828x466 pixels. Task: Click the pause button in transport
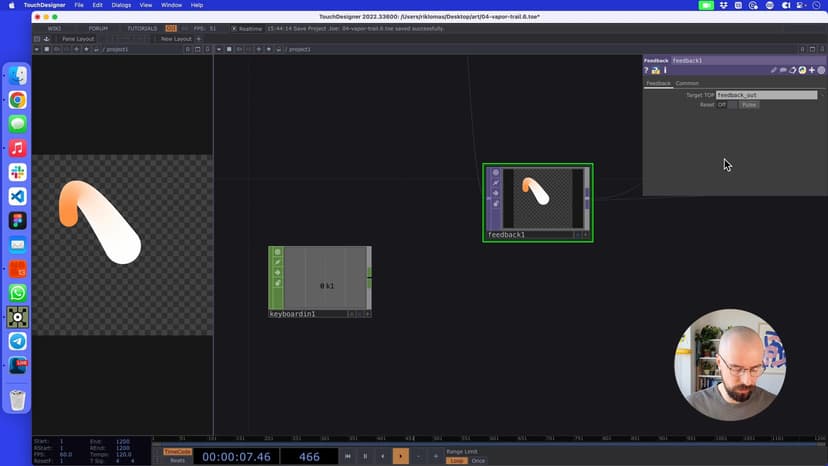365,456
